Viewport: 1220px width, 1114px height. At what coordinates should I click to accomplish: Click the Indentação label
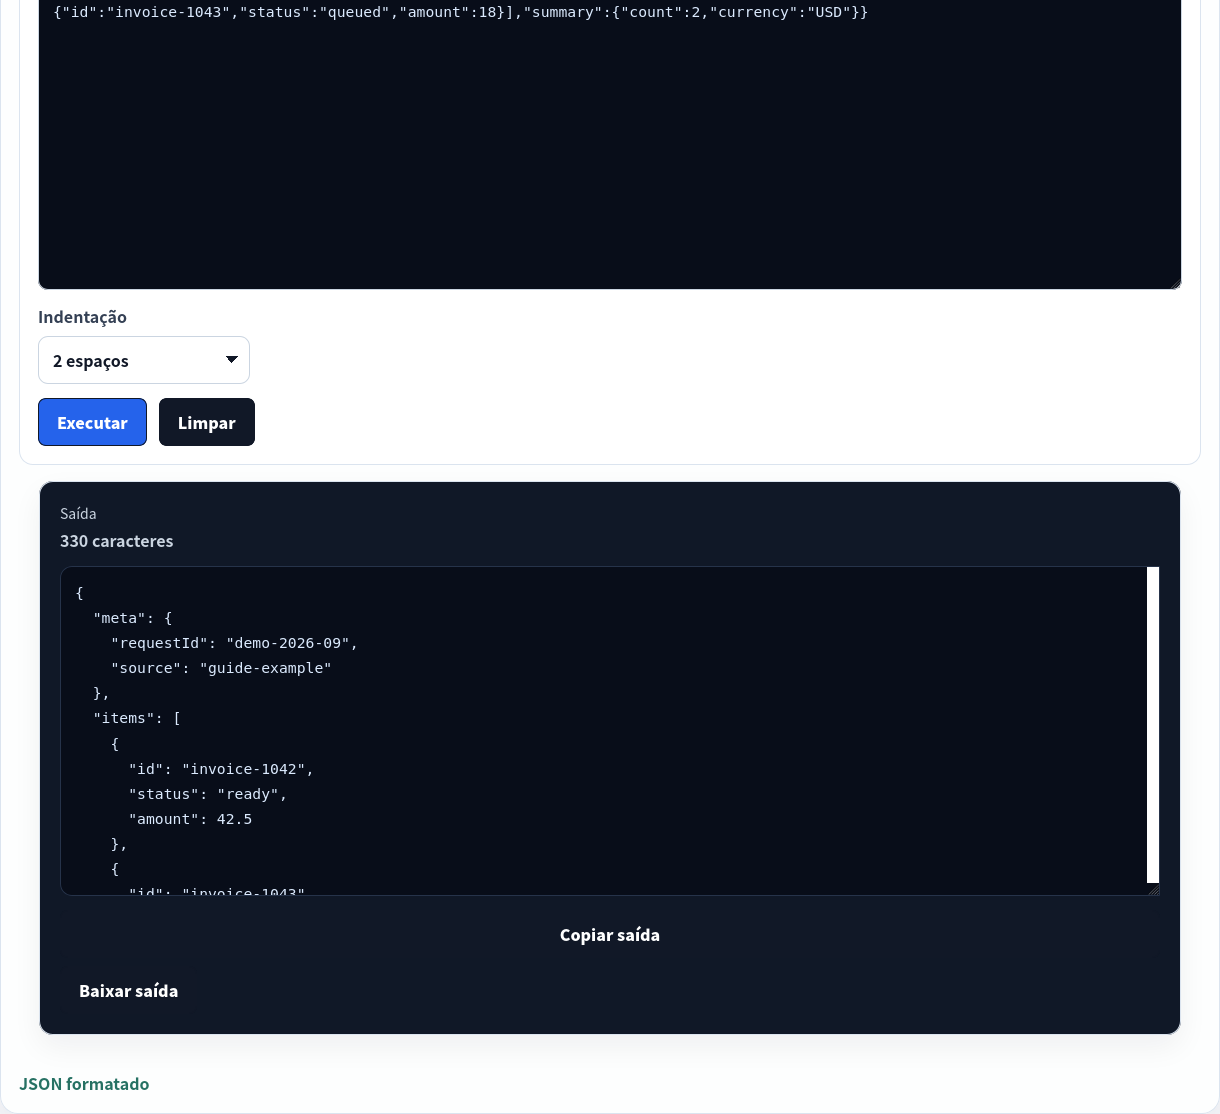click(82, 317)
